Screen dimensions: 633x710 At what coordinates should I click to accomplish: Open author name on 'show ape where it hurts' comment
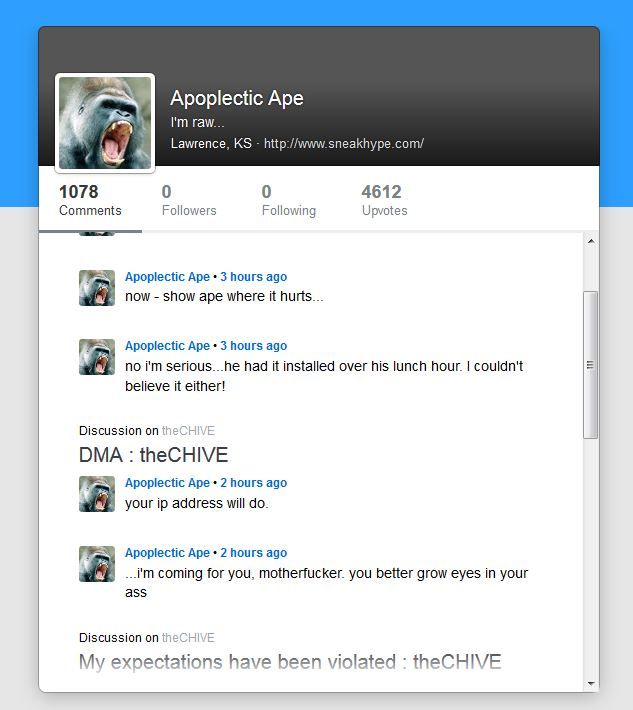click(x=168, y=277)
